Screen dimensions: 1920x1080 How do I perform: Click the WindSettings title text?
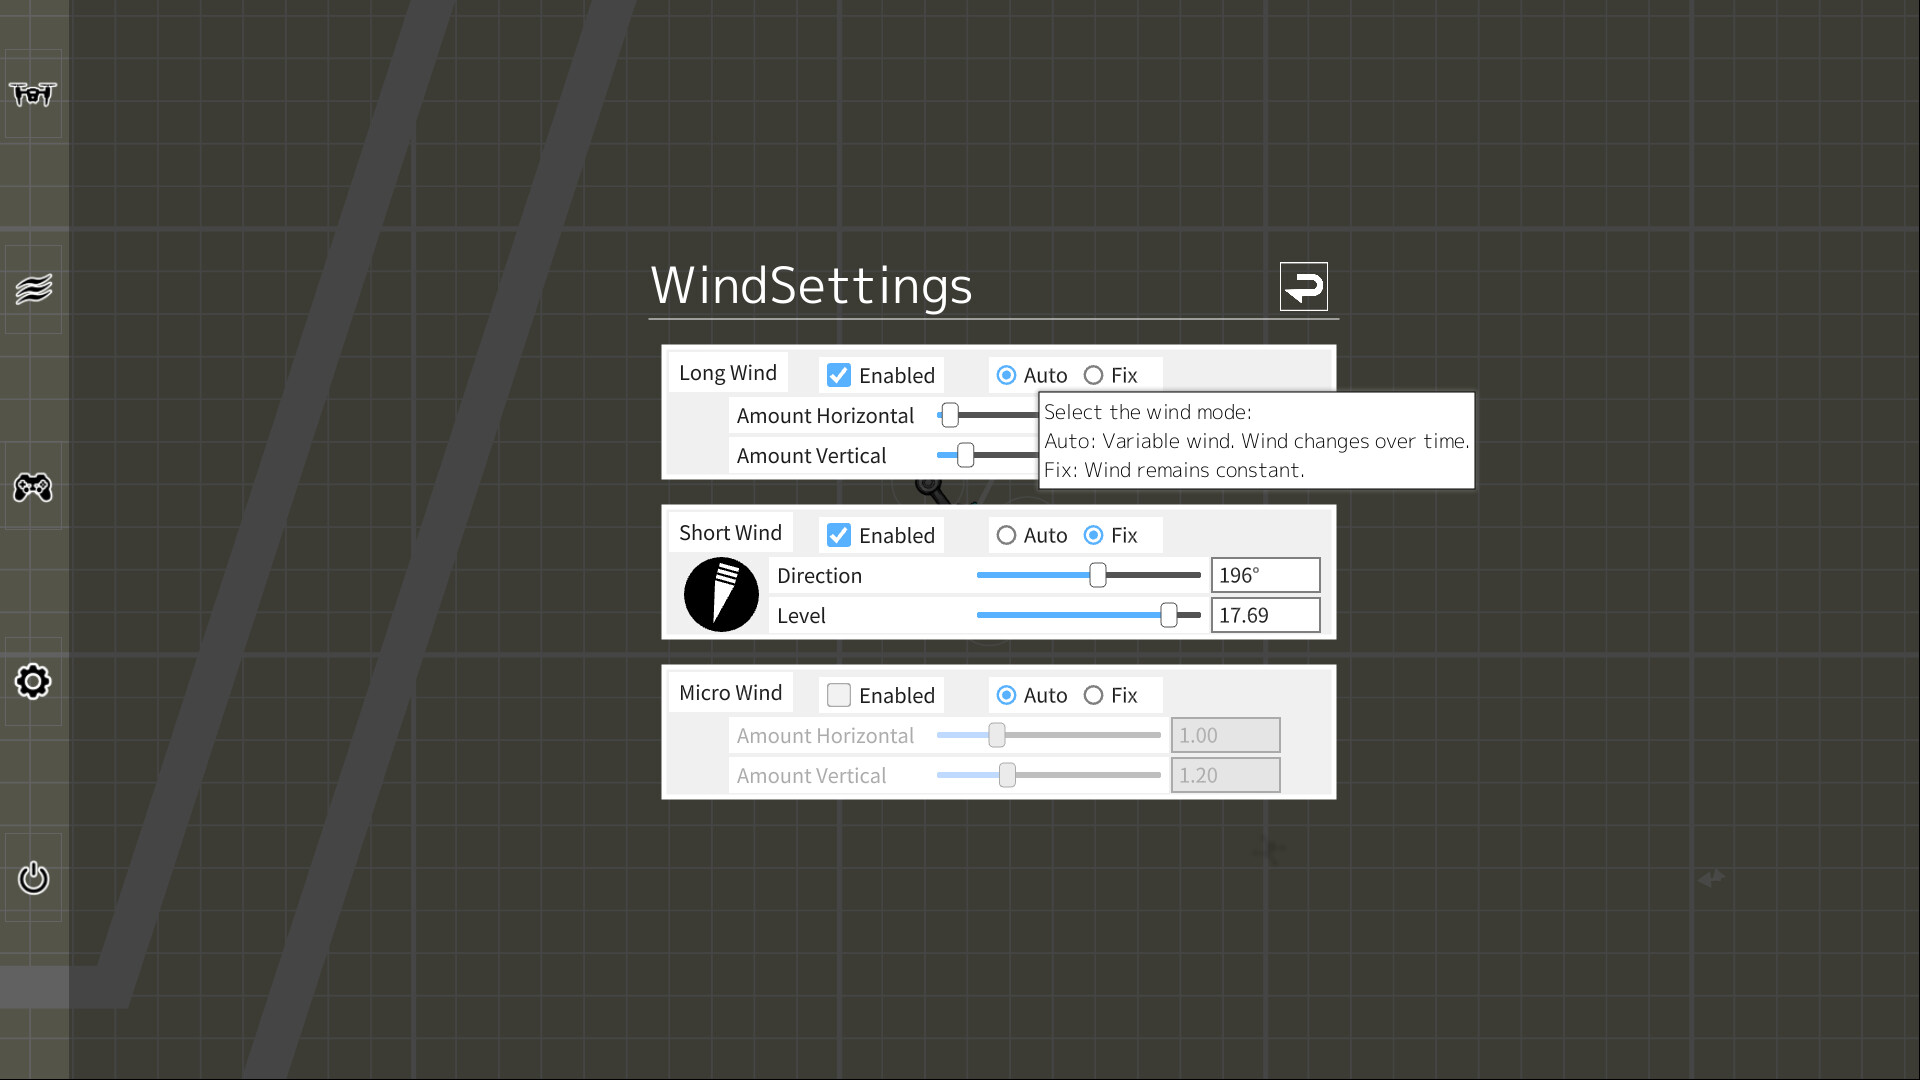(812, 287)
